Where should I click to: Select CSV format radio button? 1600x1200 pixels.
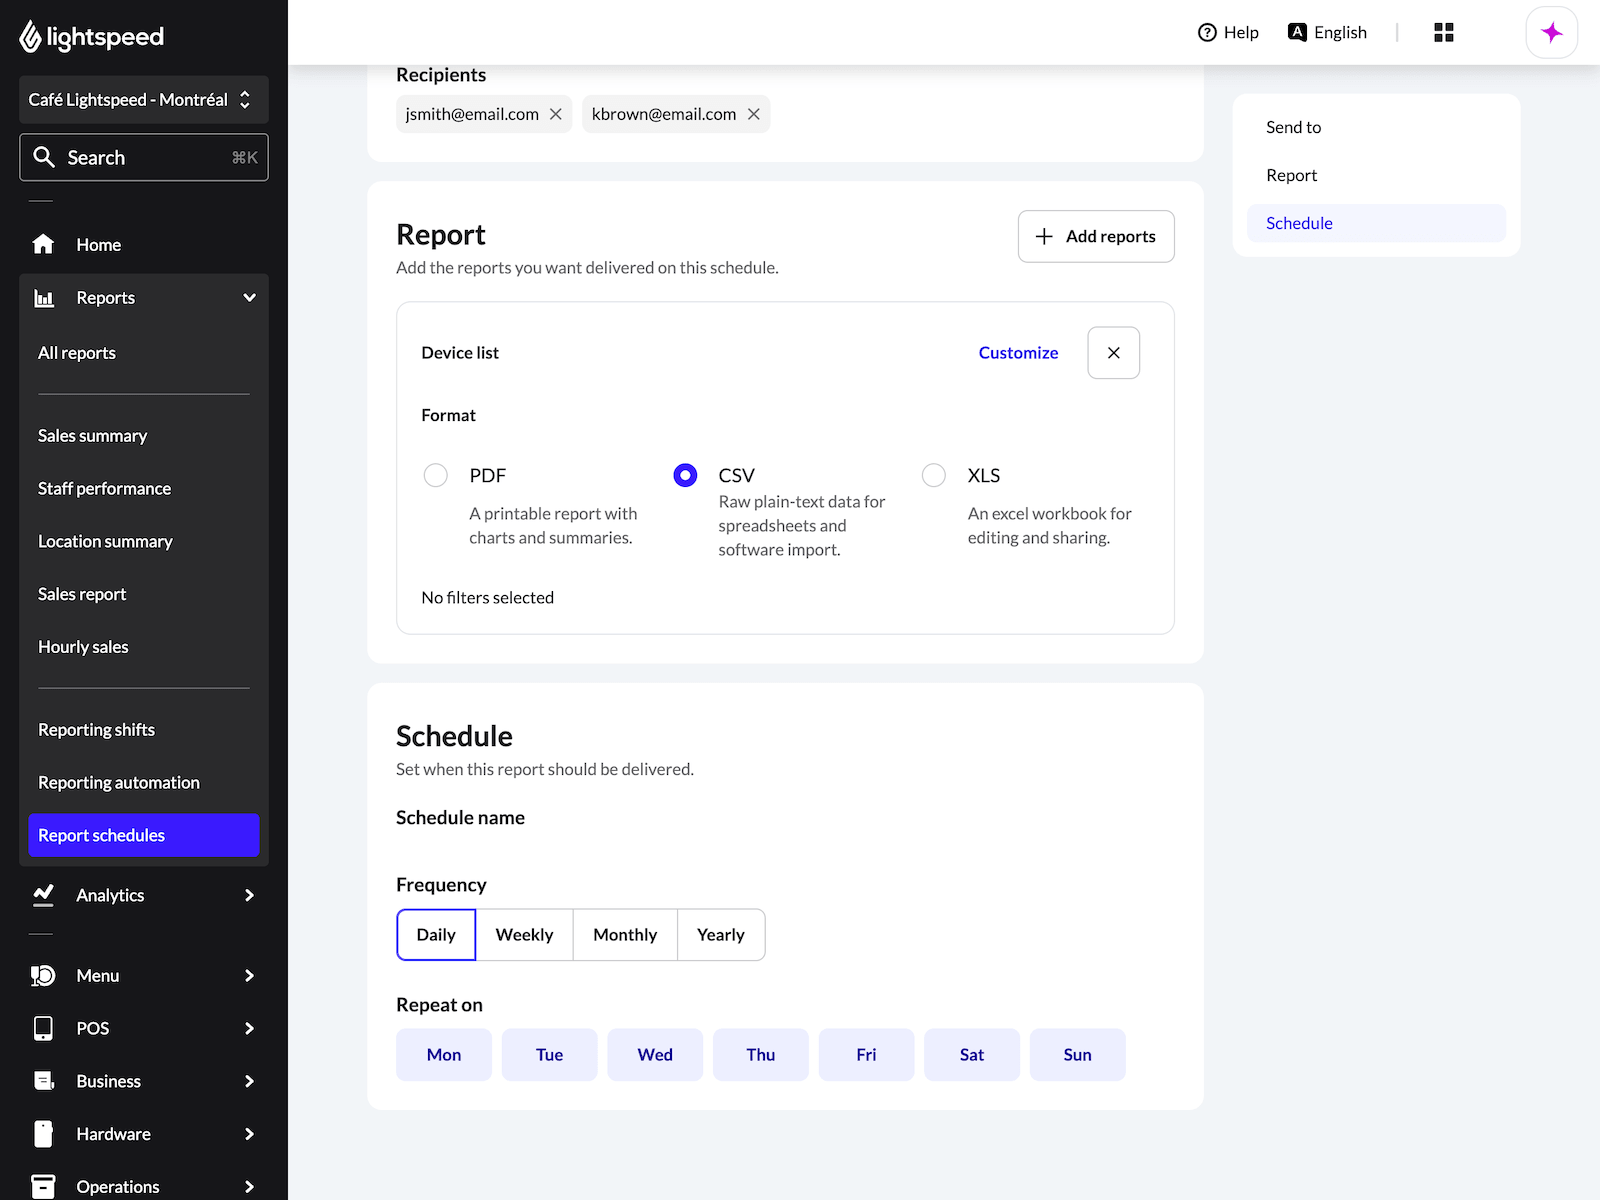click(x=685, y=475)
